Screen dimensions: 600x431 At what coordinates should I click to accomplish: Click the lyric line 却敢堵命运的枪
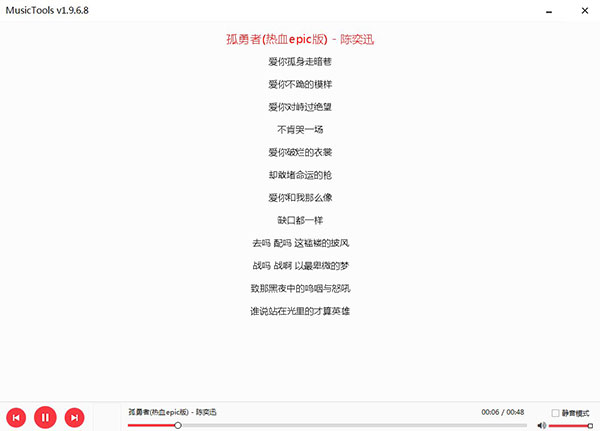click(300, 175)
